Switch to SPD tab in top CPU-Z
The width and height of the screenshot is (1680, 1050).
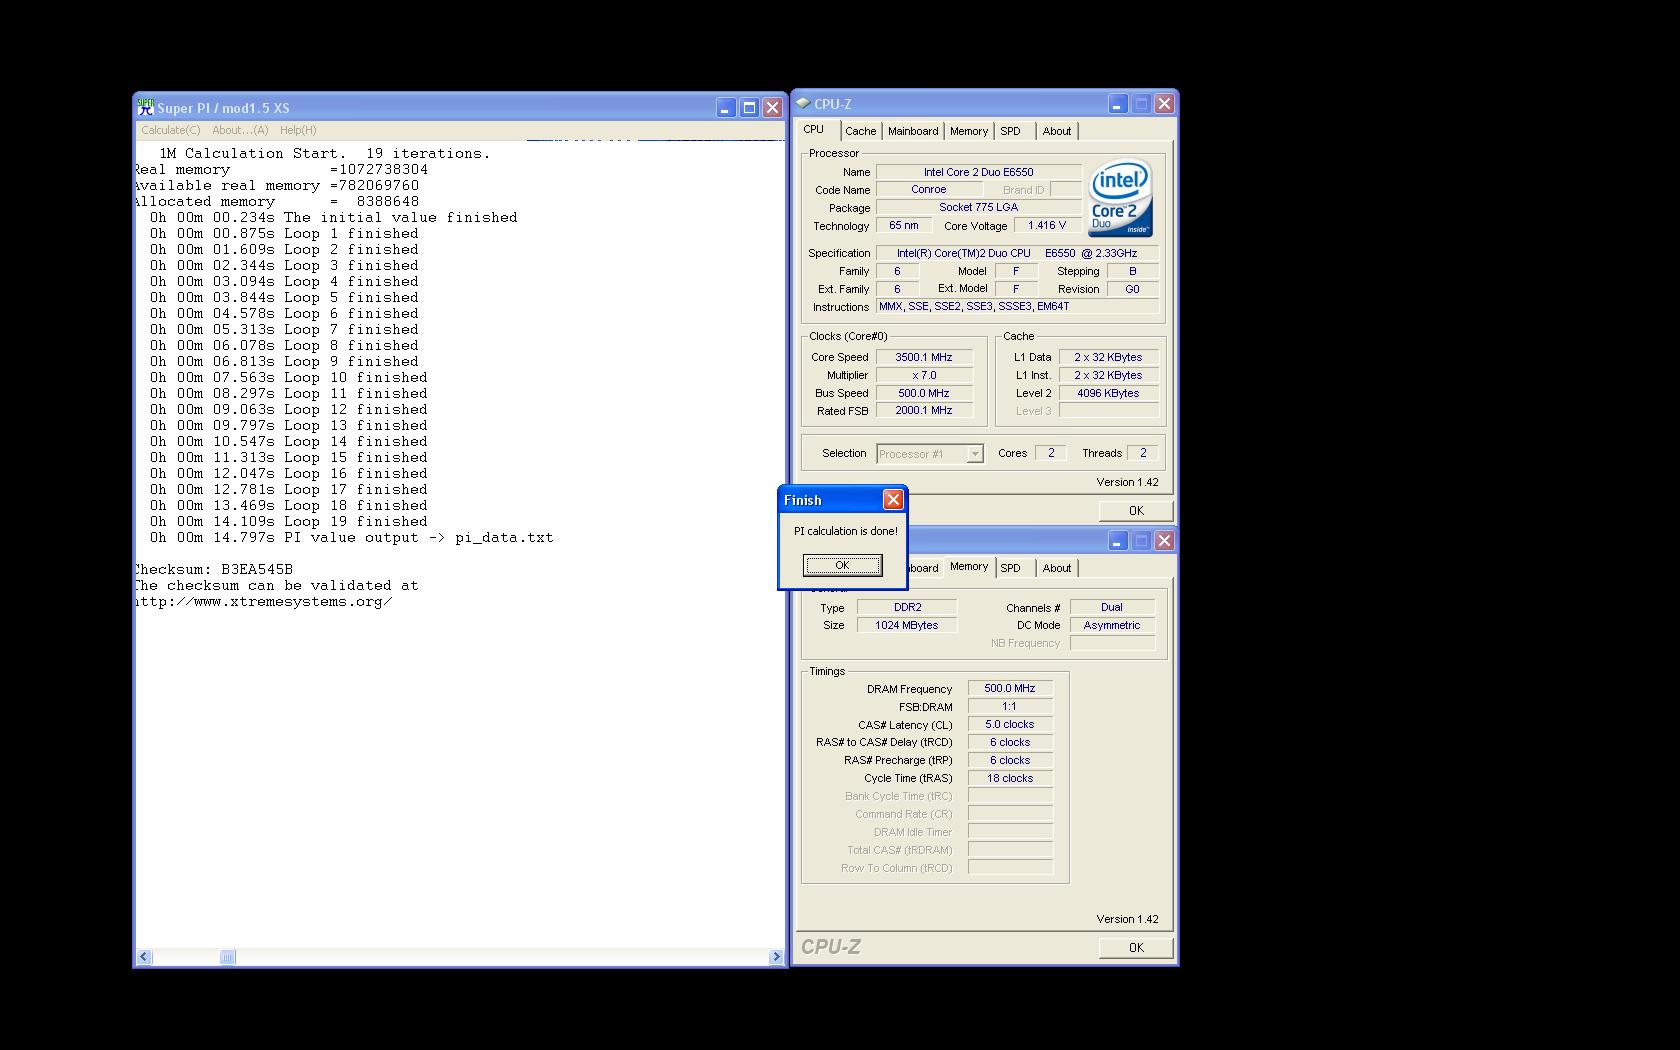pos(1011,131)
